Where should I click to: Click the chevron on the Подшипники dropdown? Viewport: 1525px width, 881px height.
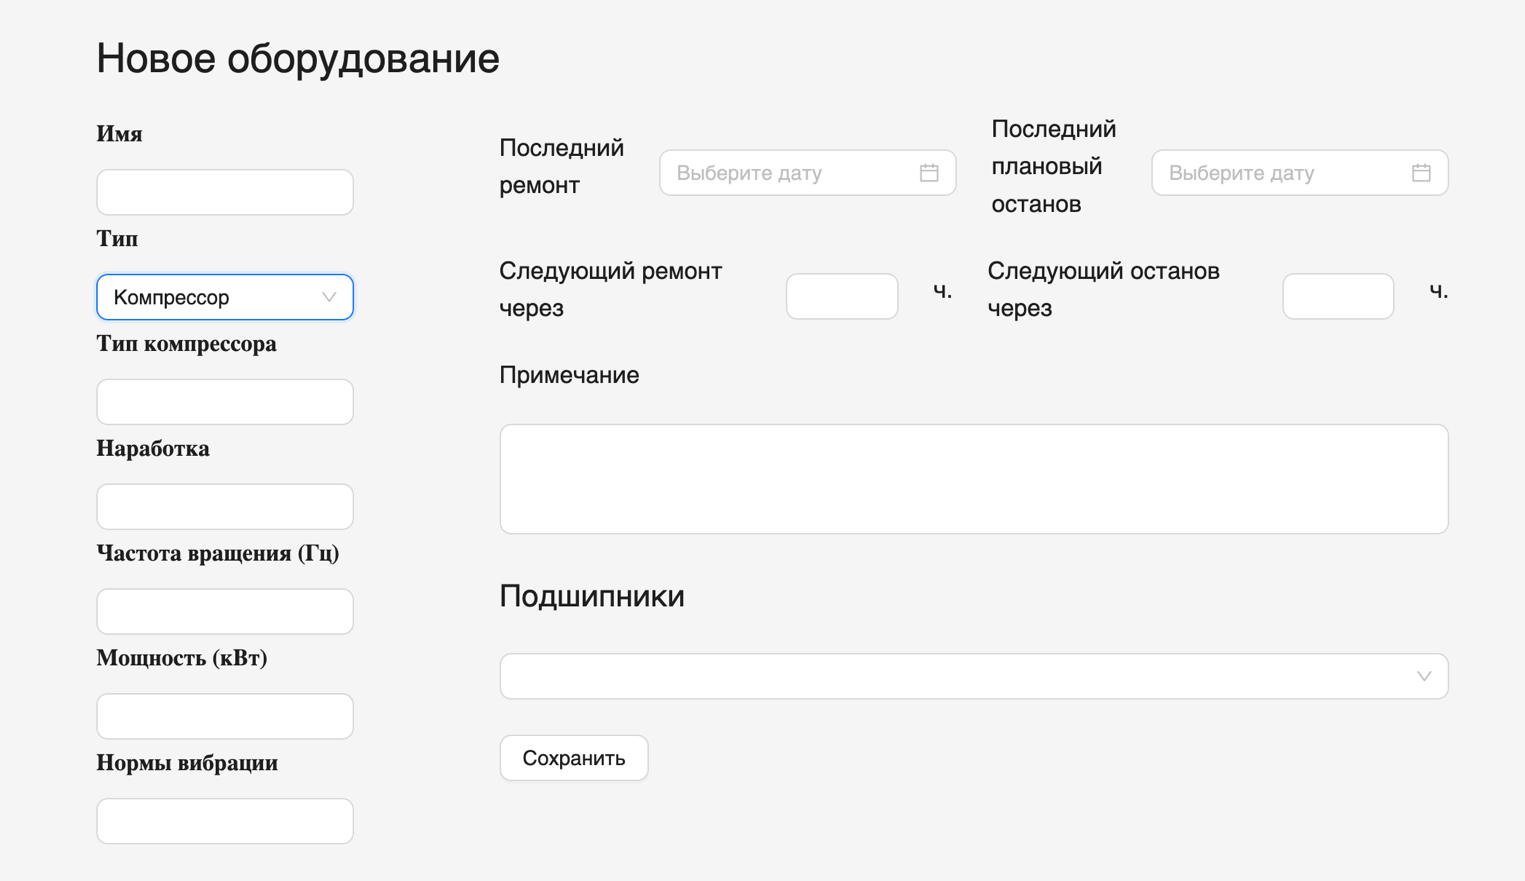point(1425,676)
